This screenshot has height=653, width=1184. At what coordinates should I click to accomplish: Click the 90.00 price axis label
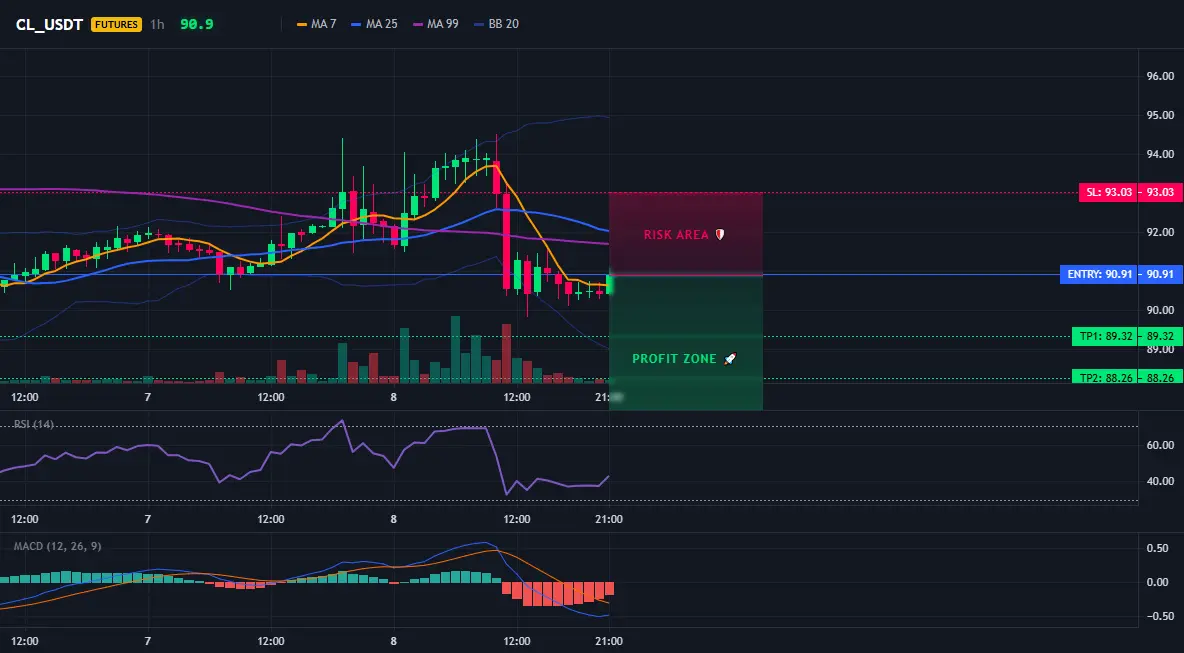point(1161,310)
